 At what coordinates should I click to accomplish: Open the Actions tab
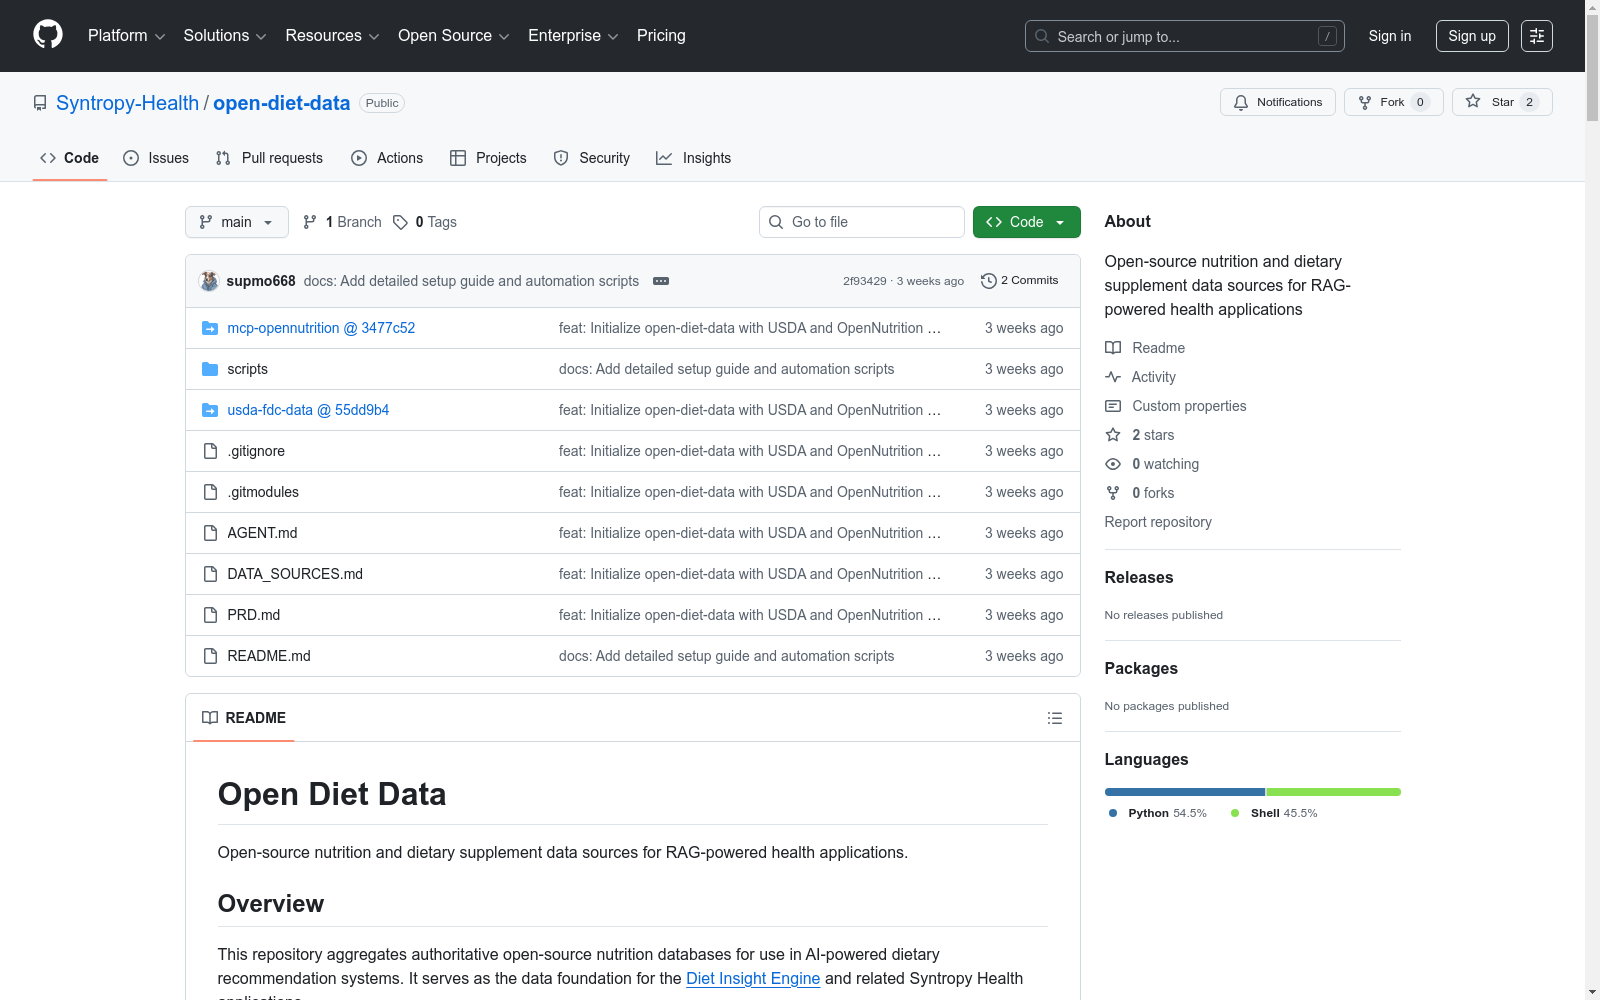(x=387, y=158)
